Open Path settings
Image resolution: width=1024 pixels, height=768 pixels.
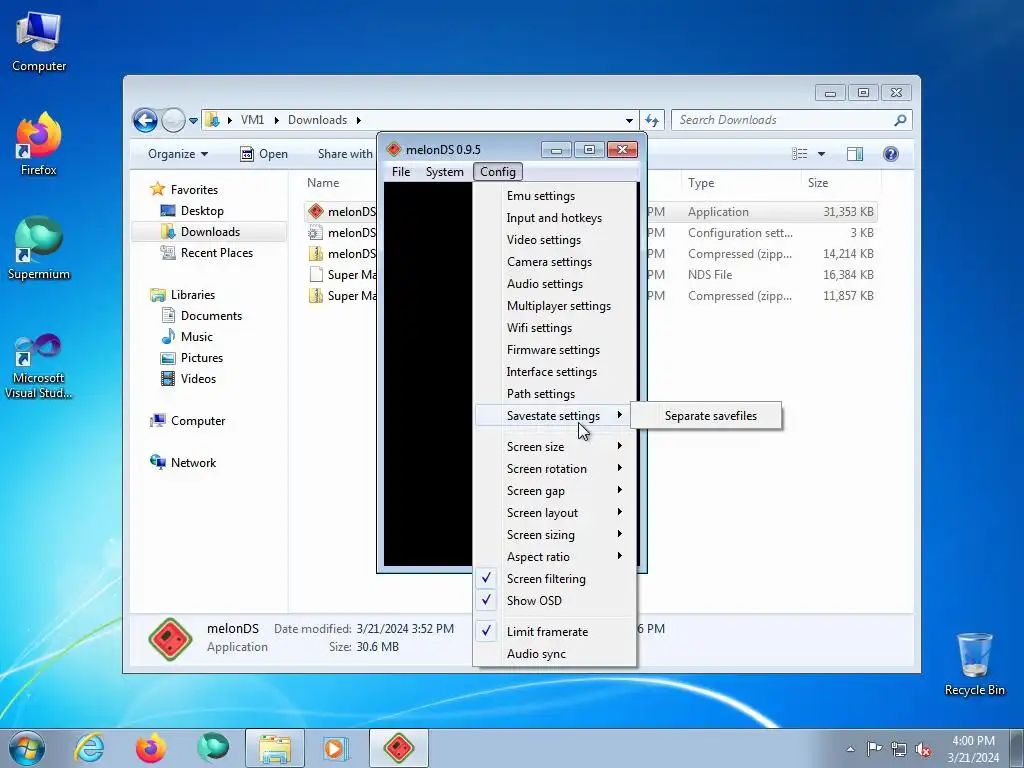point(555,394)
